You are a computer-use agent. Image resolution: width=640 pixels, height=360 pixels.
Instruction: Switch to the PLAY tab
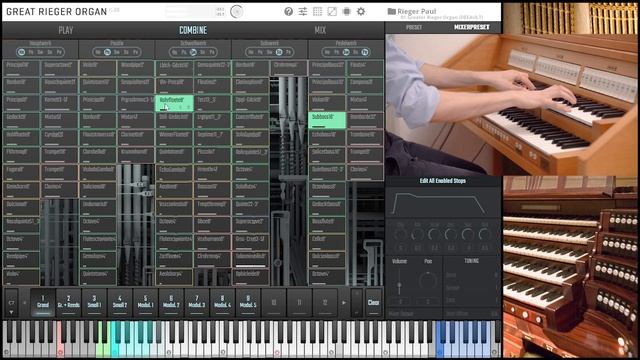[x=66, y=30]
